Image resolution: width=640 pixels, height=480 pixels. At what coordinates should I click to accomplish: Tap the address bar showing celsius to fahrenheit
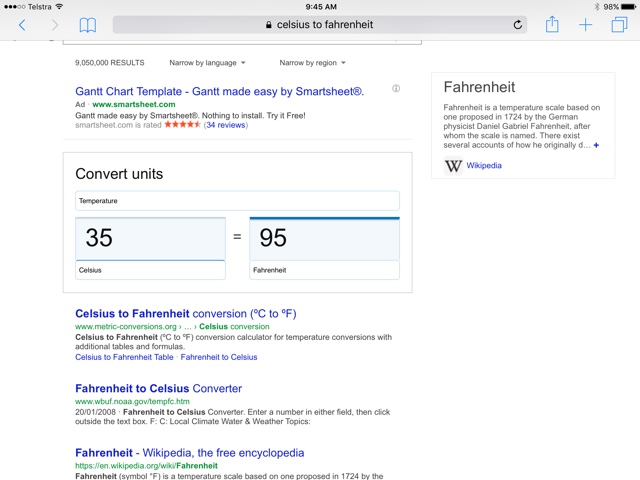(x=320, y=24)
